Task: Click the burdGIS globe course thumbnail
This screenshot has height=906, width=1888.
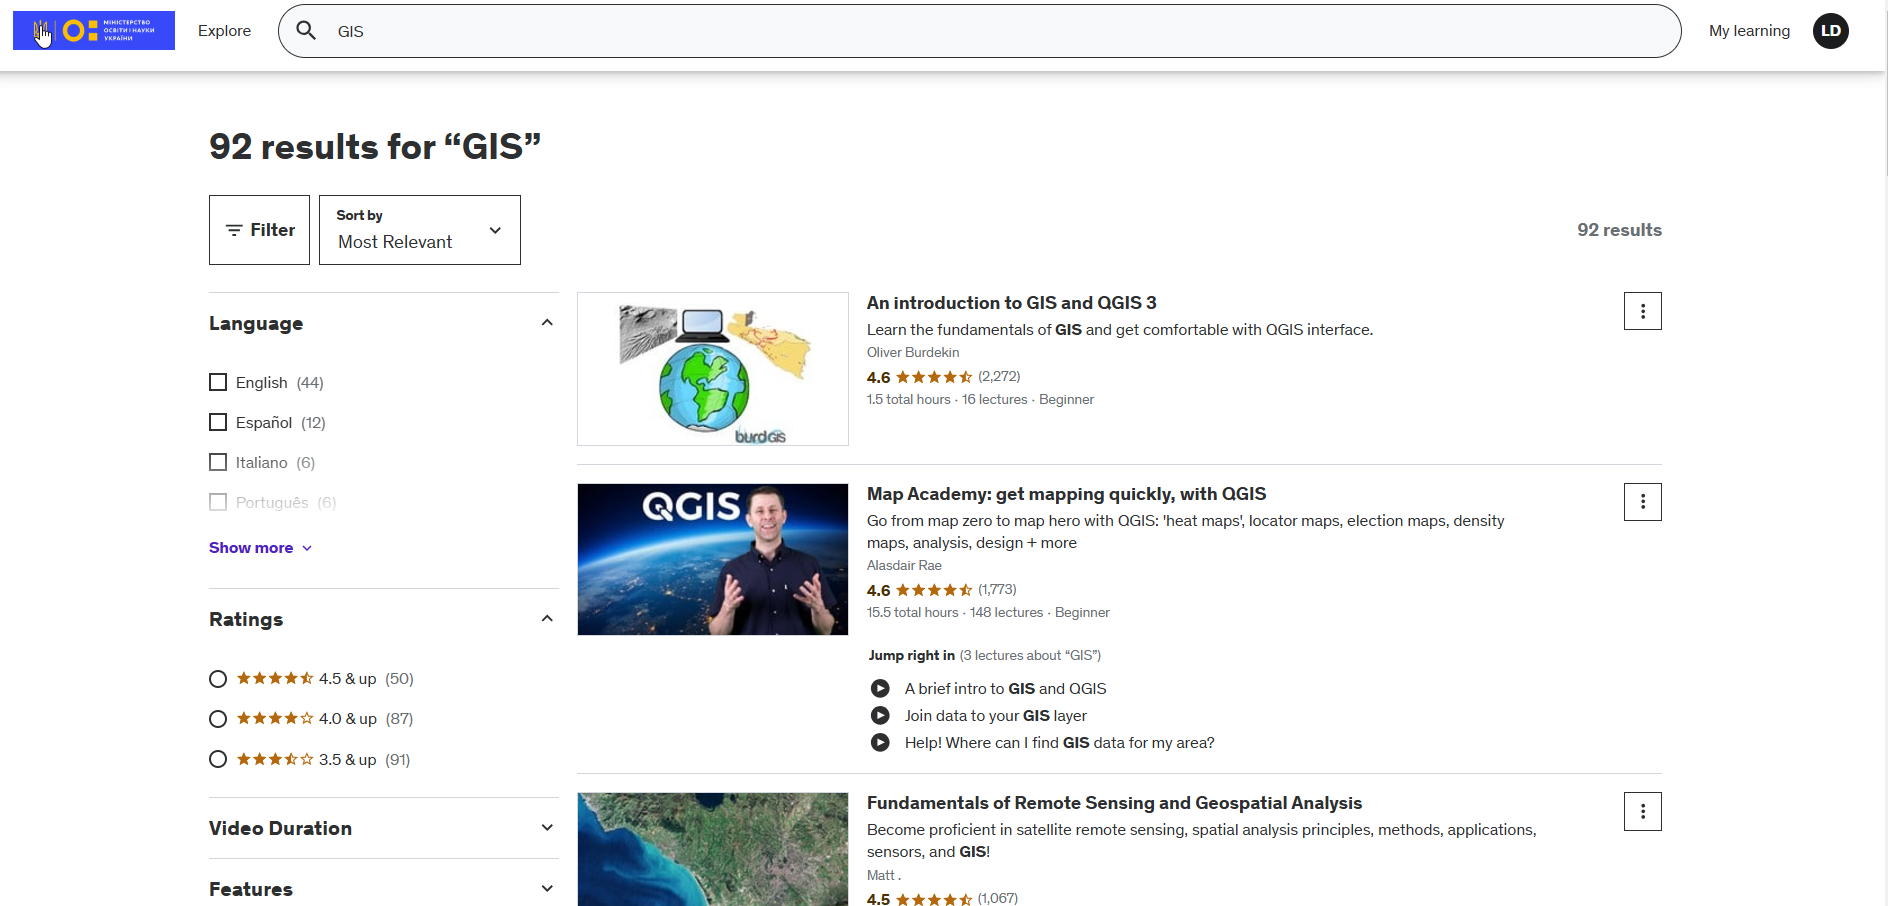Action: pos(713,369)
